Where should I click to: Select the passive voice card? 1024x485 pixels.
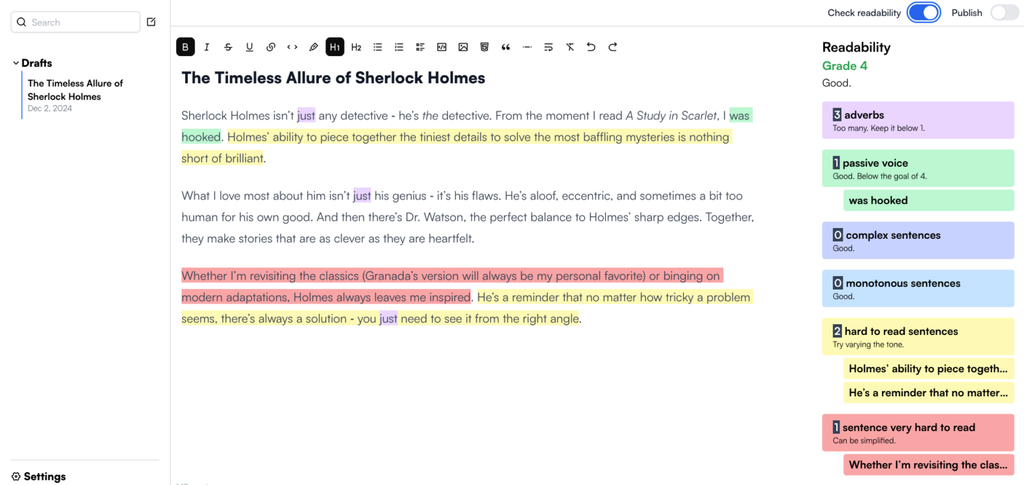click(x=918, y=168)
